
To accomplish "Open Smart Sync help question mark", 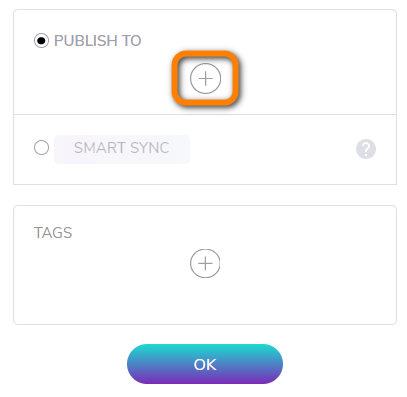I will click(366, 149).
